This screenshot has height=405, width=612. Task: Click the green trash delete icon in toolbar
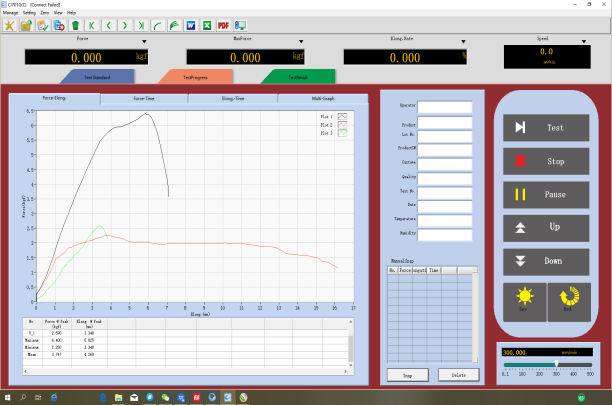point(75,23)
